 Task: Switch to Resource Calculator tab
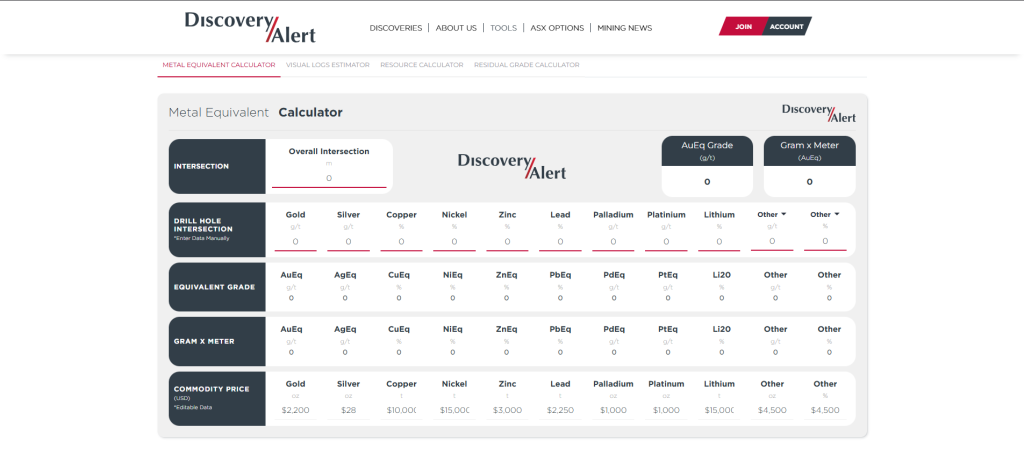tap(422, 65)
